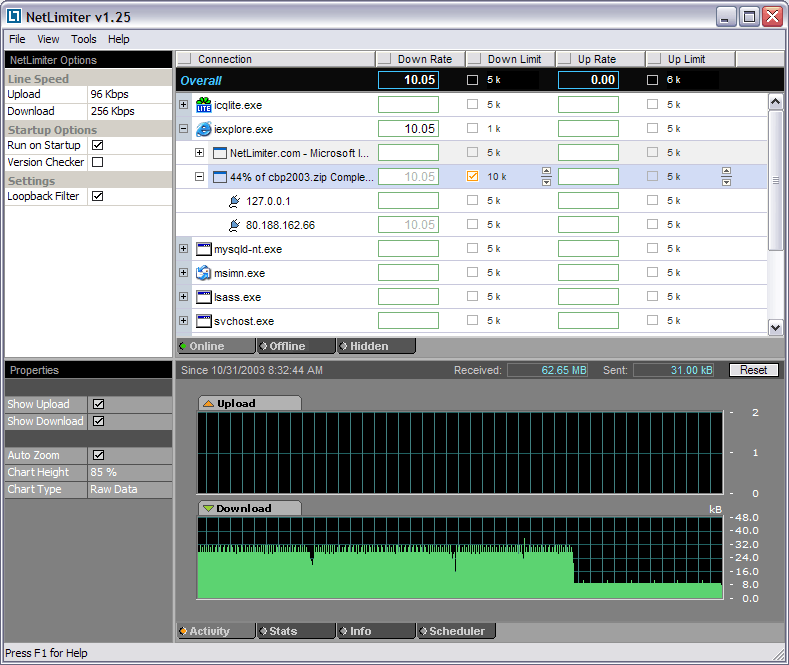Switch to the Stats tab
The height and width of the screenshot is (665, 789).
coord(296,631)
